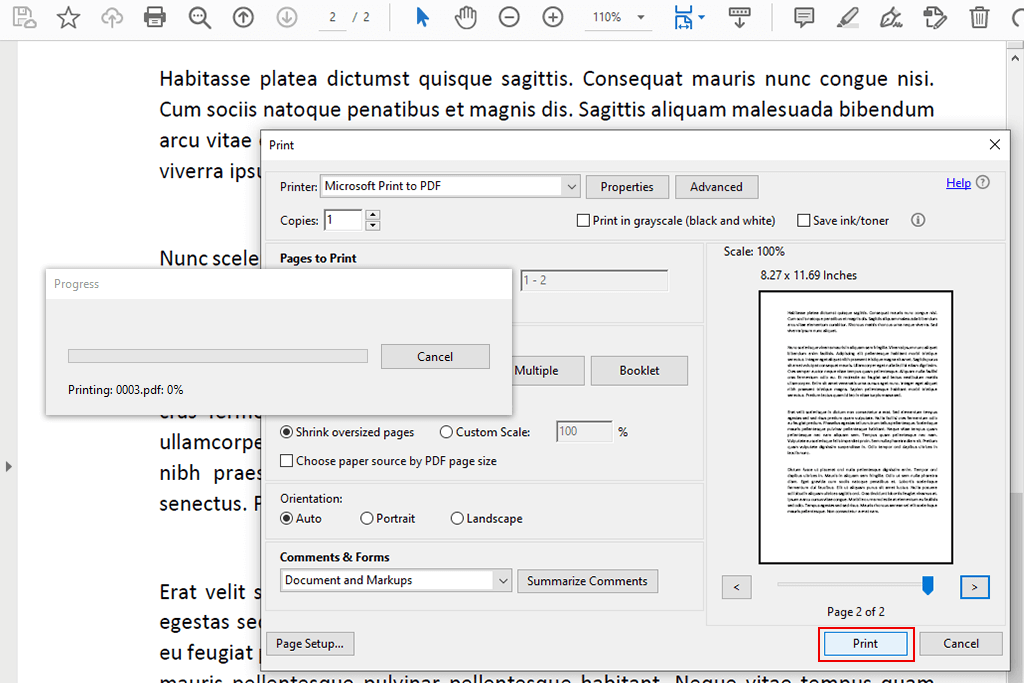Click the page range field 1 - 2
The image size is (1024, 683).
coord(594,281)
